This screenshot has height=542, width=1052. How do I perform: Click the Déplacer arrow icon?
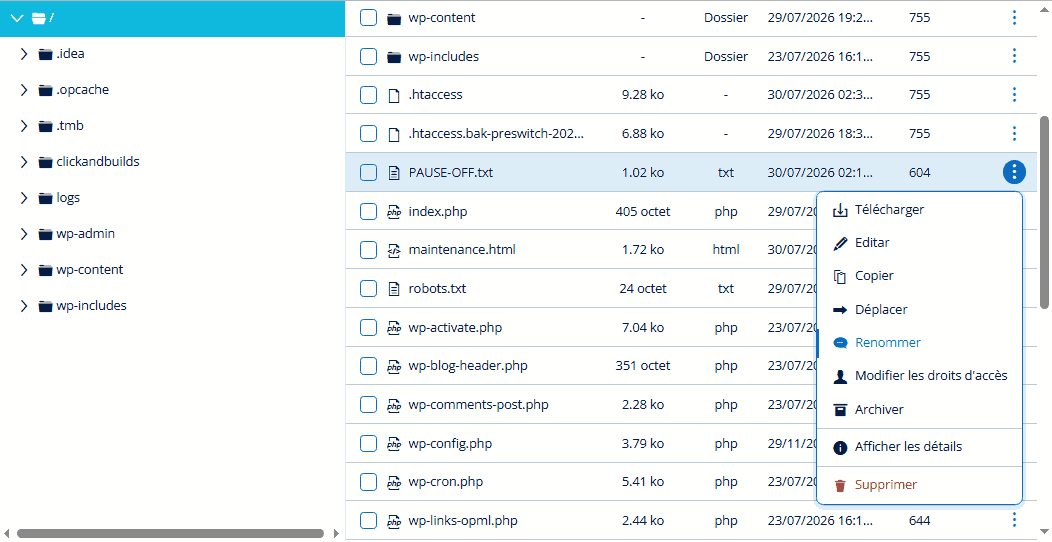(x=840, y=310)
